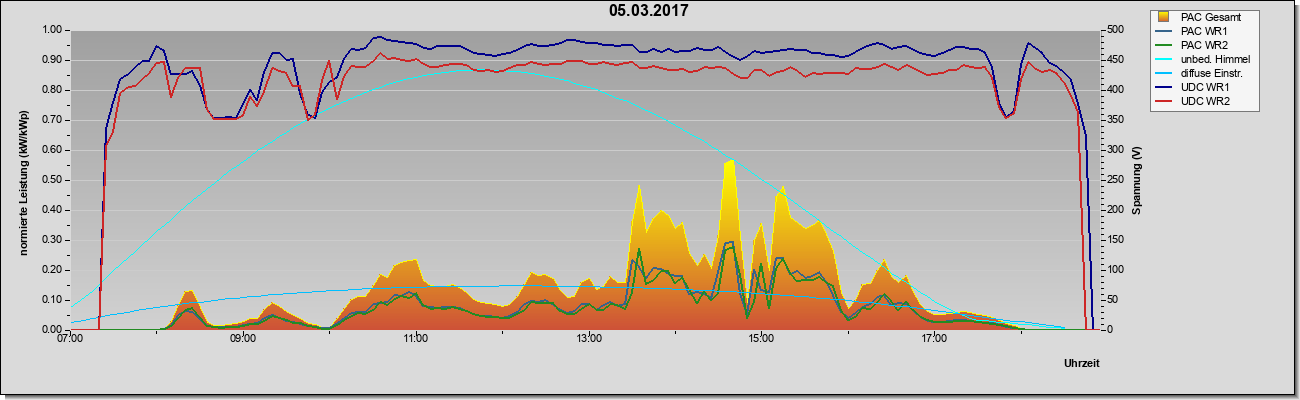This screenshot has height=400, width=1300.
Task: Click the 1.00 value on power axis
Action: point(51,30)
